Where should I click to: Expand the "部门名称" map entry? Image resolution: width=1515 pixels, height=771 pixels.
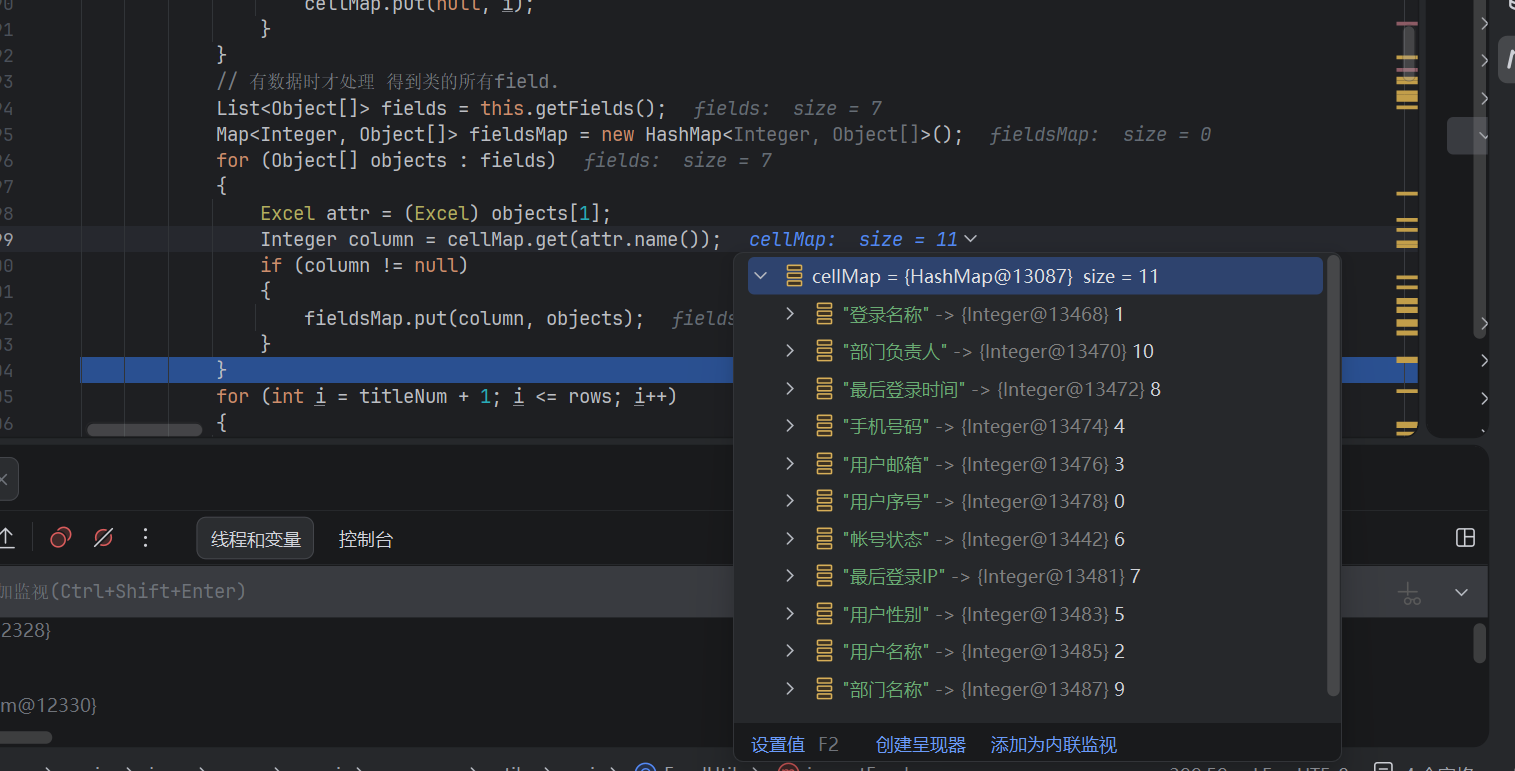790,689
